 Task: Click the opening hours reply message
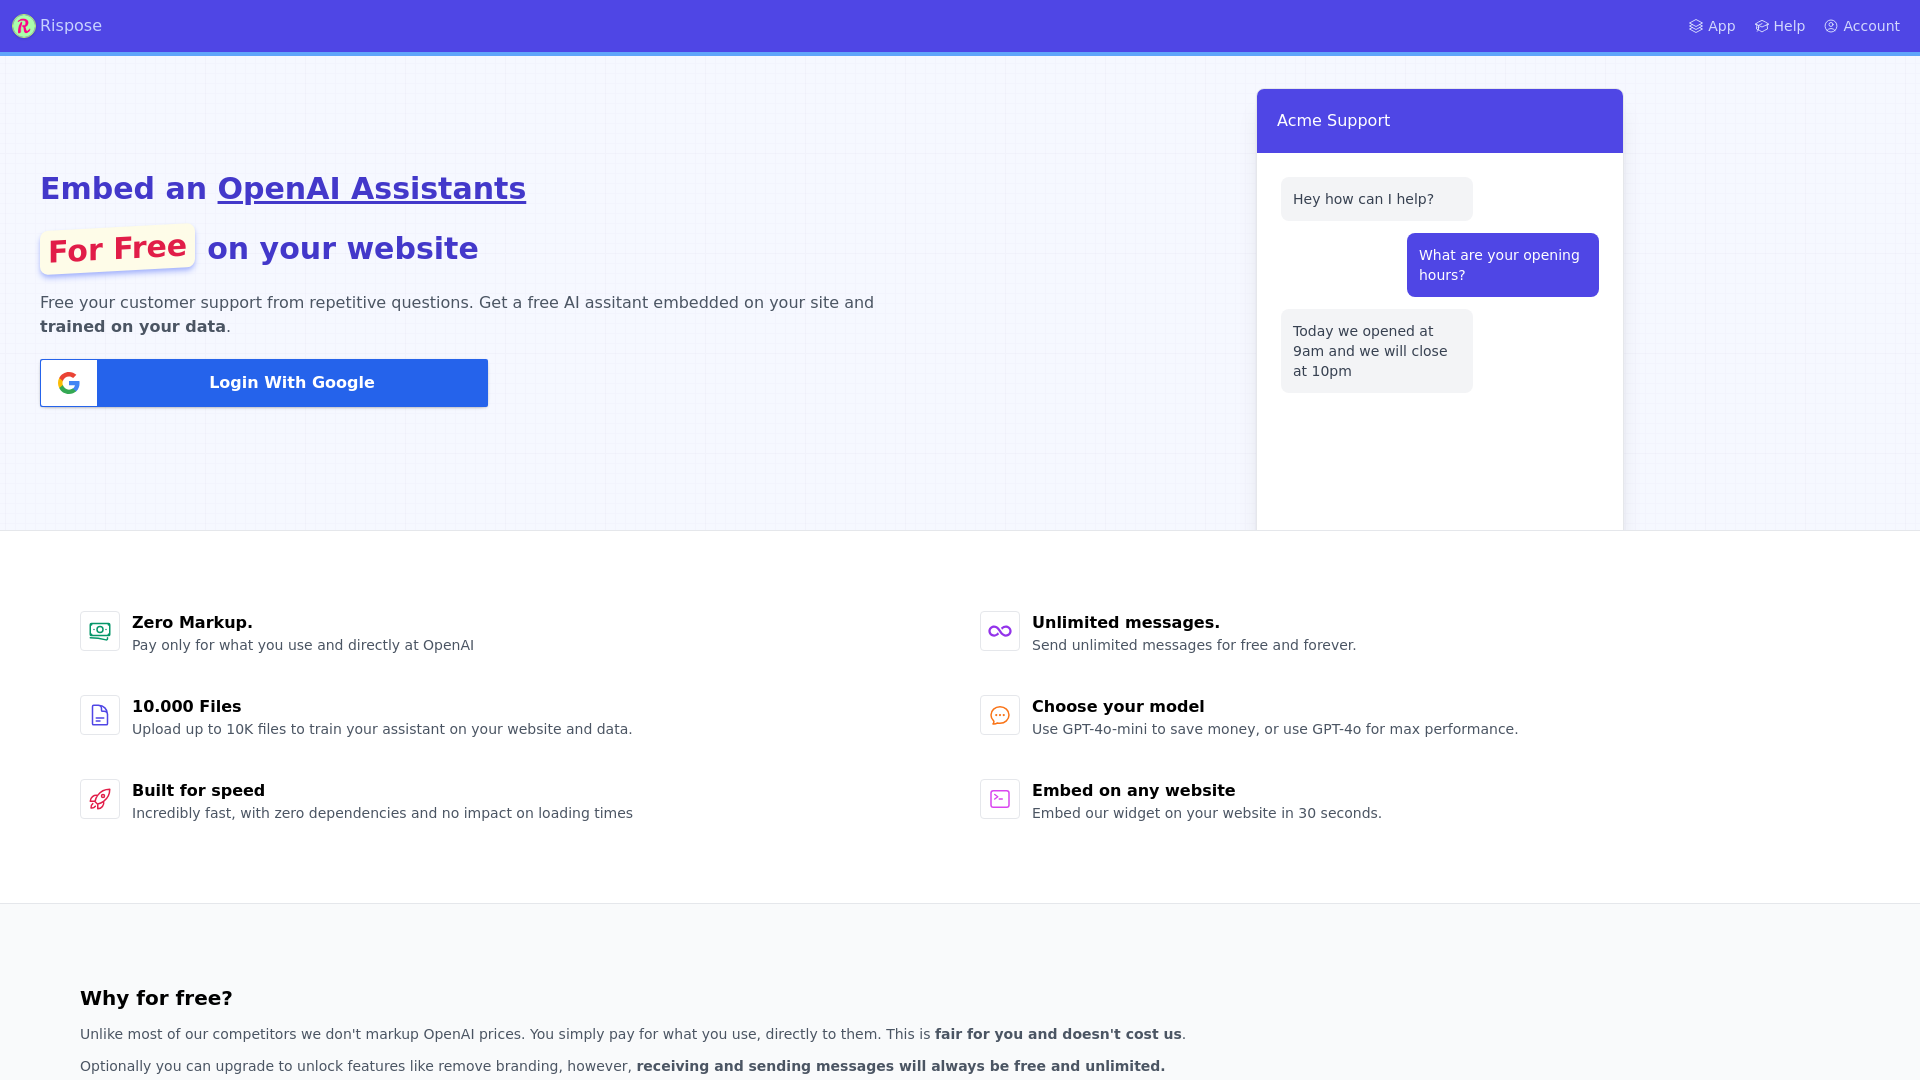point(1377,351)
